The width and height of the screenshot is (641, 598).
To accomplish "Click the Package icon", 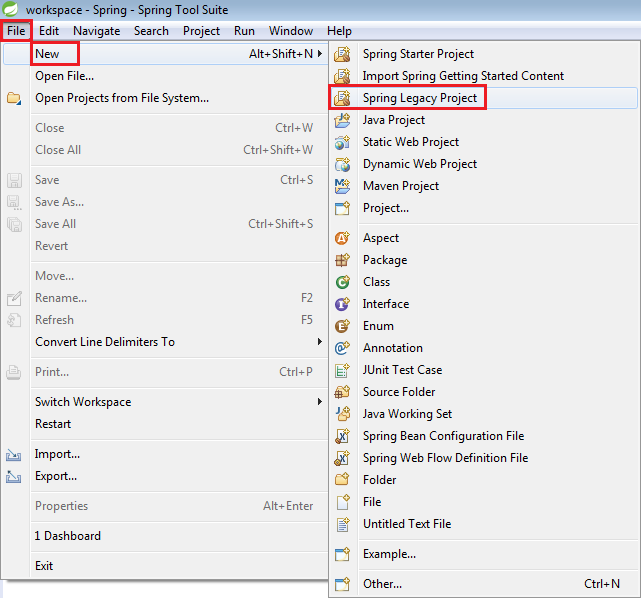I will point(342,260).
